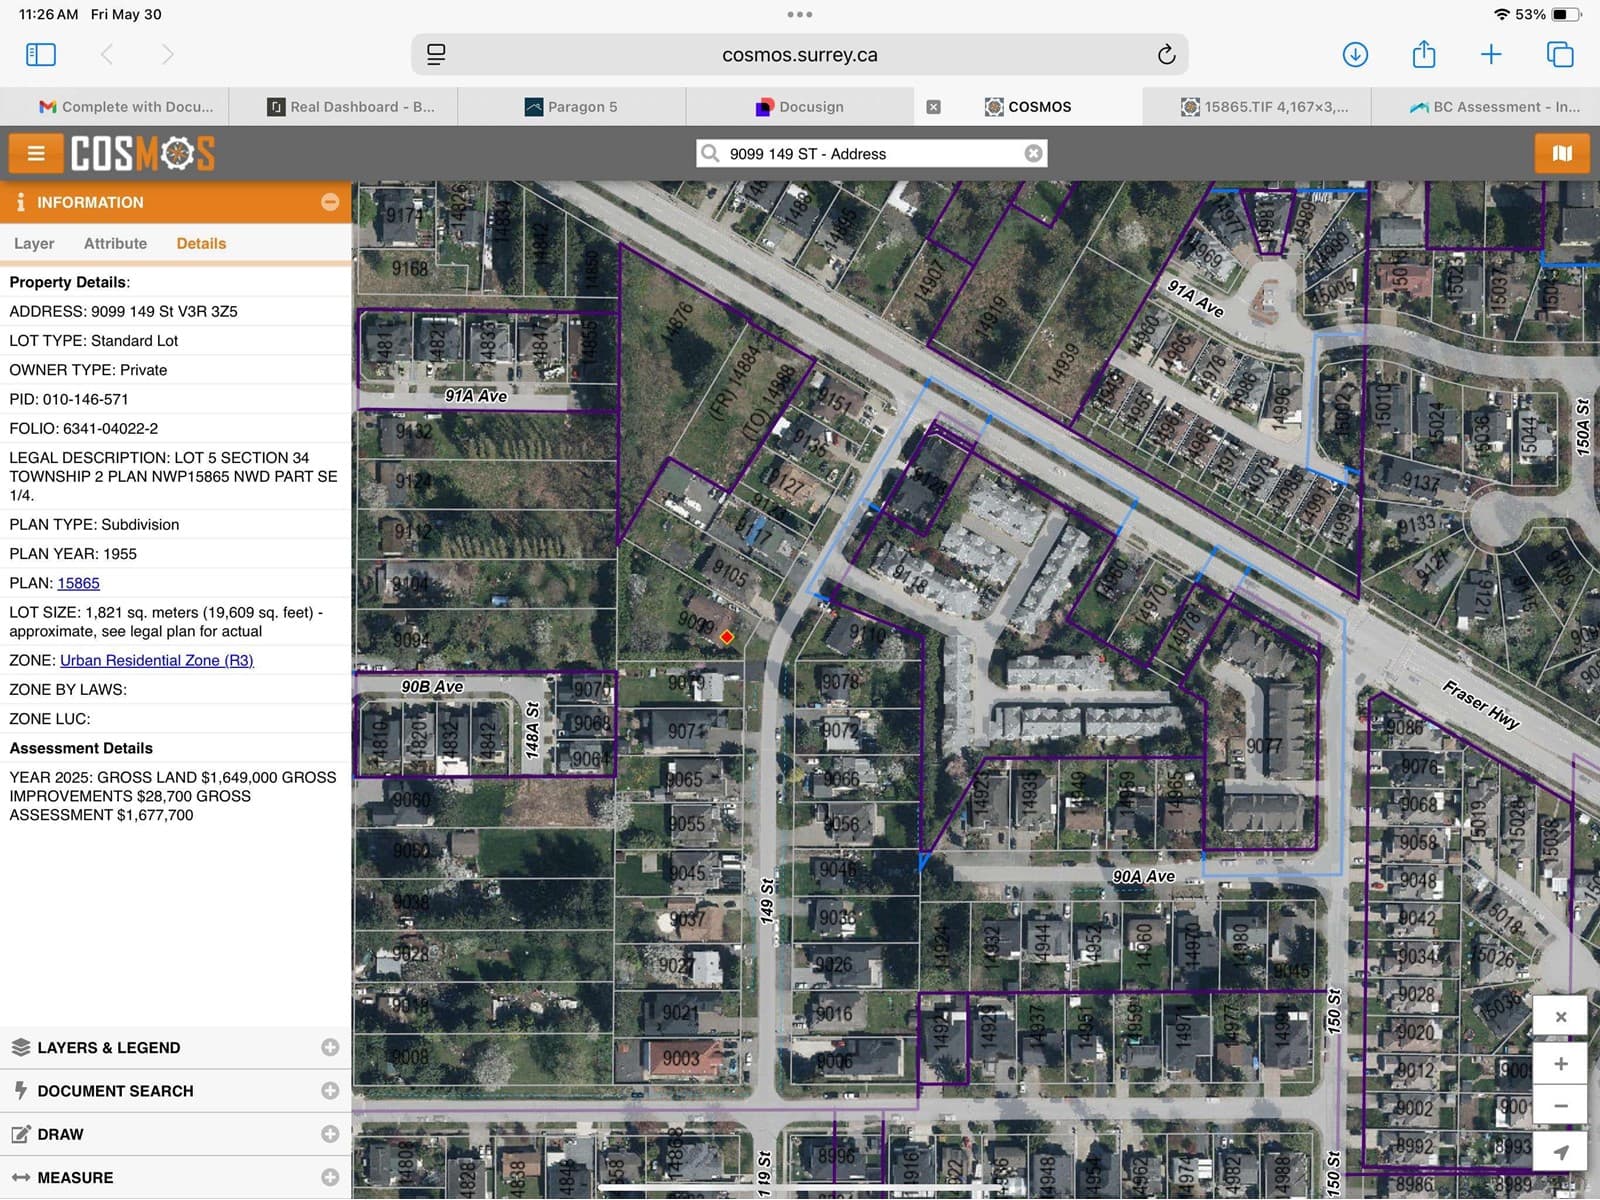This screenshot has width=1600, height=1200.
Task: Zoom out on the map
Action: [x=1560, y=1107]
